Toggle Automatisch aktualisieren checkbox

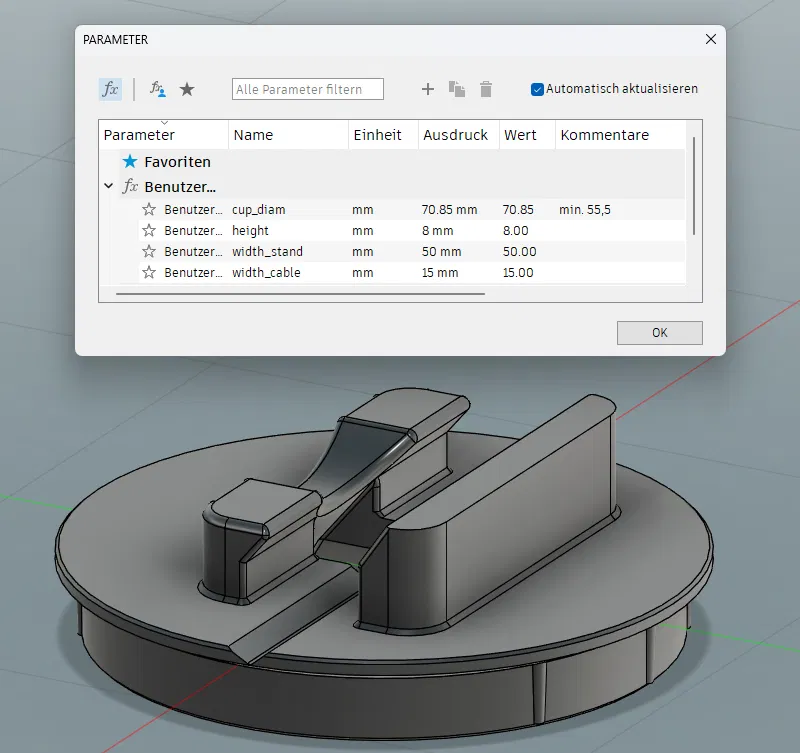537,89
